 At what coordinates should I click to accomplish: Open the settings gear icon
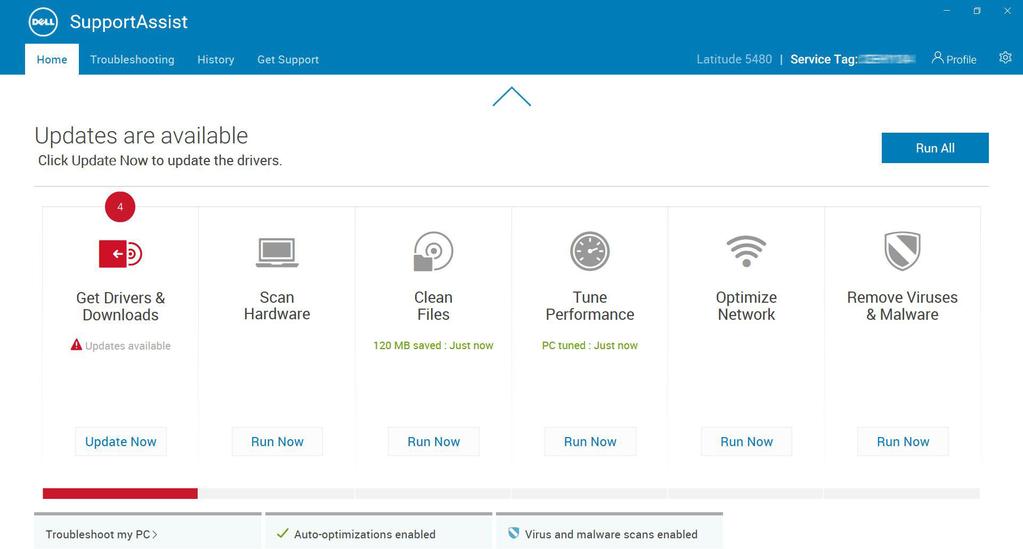coord(1005,57)
